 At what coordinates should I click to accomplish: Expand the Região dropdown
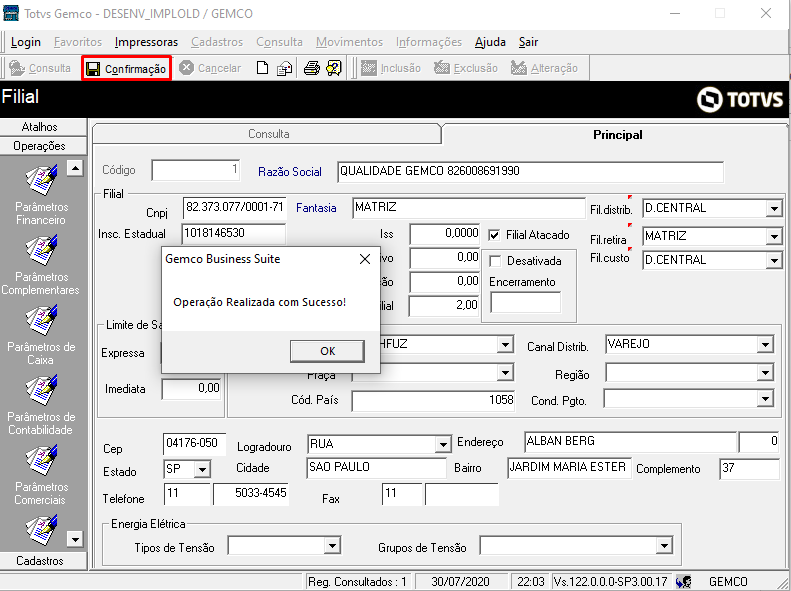765,373
